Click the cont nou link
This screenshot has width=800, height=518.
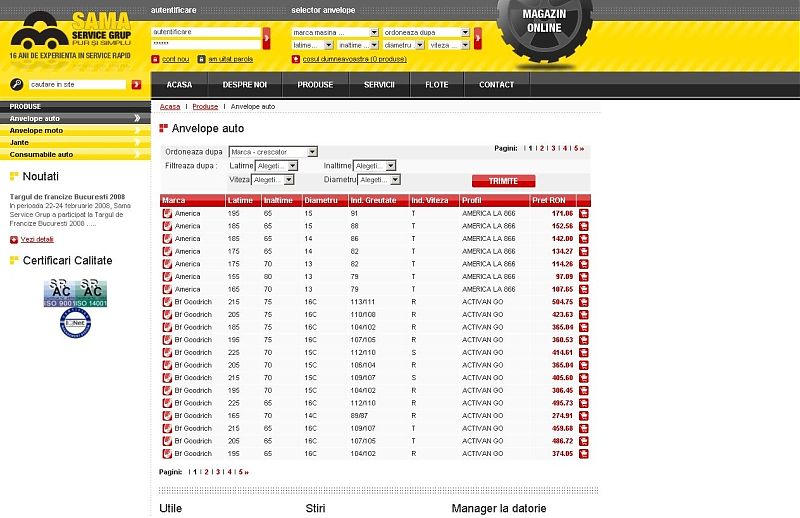176,59
